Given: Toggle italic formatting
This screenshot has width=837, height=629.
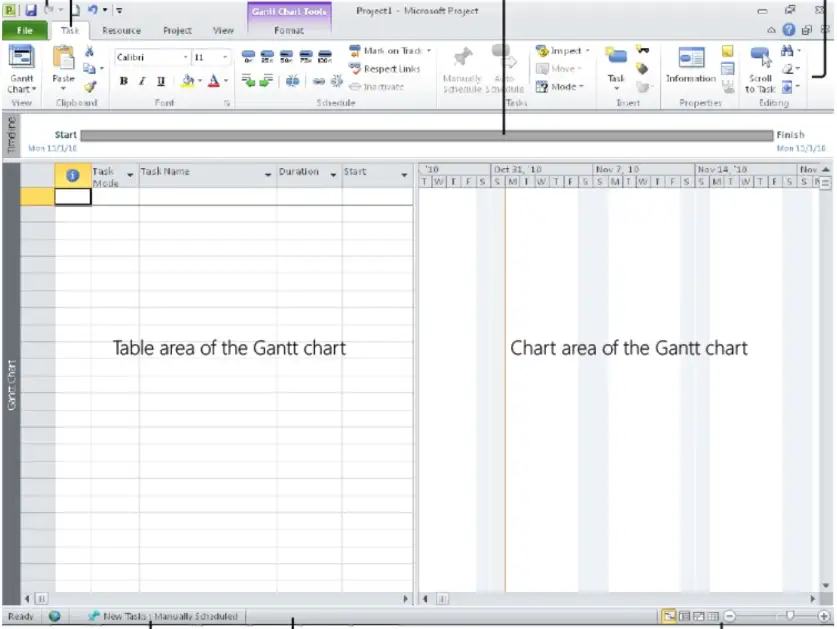Looking at the screenshot, I should [142, 82].
